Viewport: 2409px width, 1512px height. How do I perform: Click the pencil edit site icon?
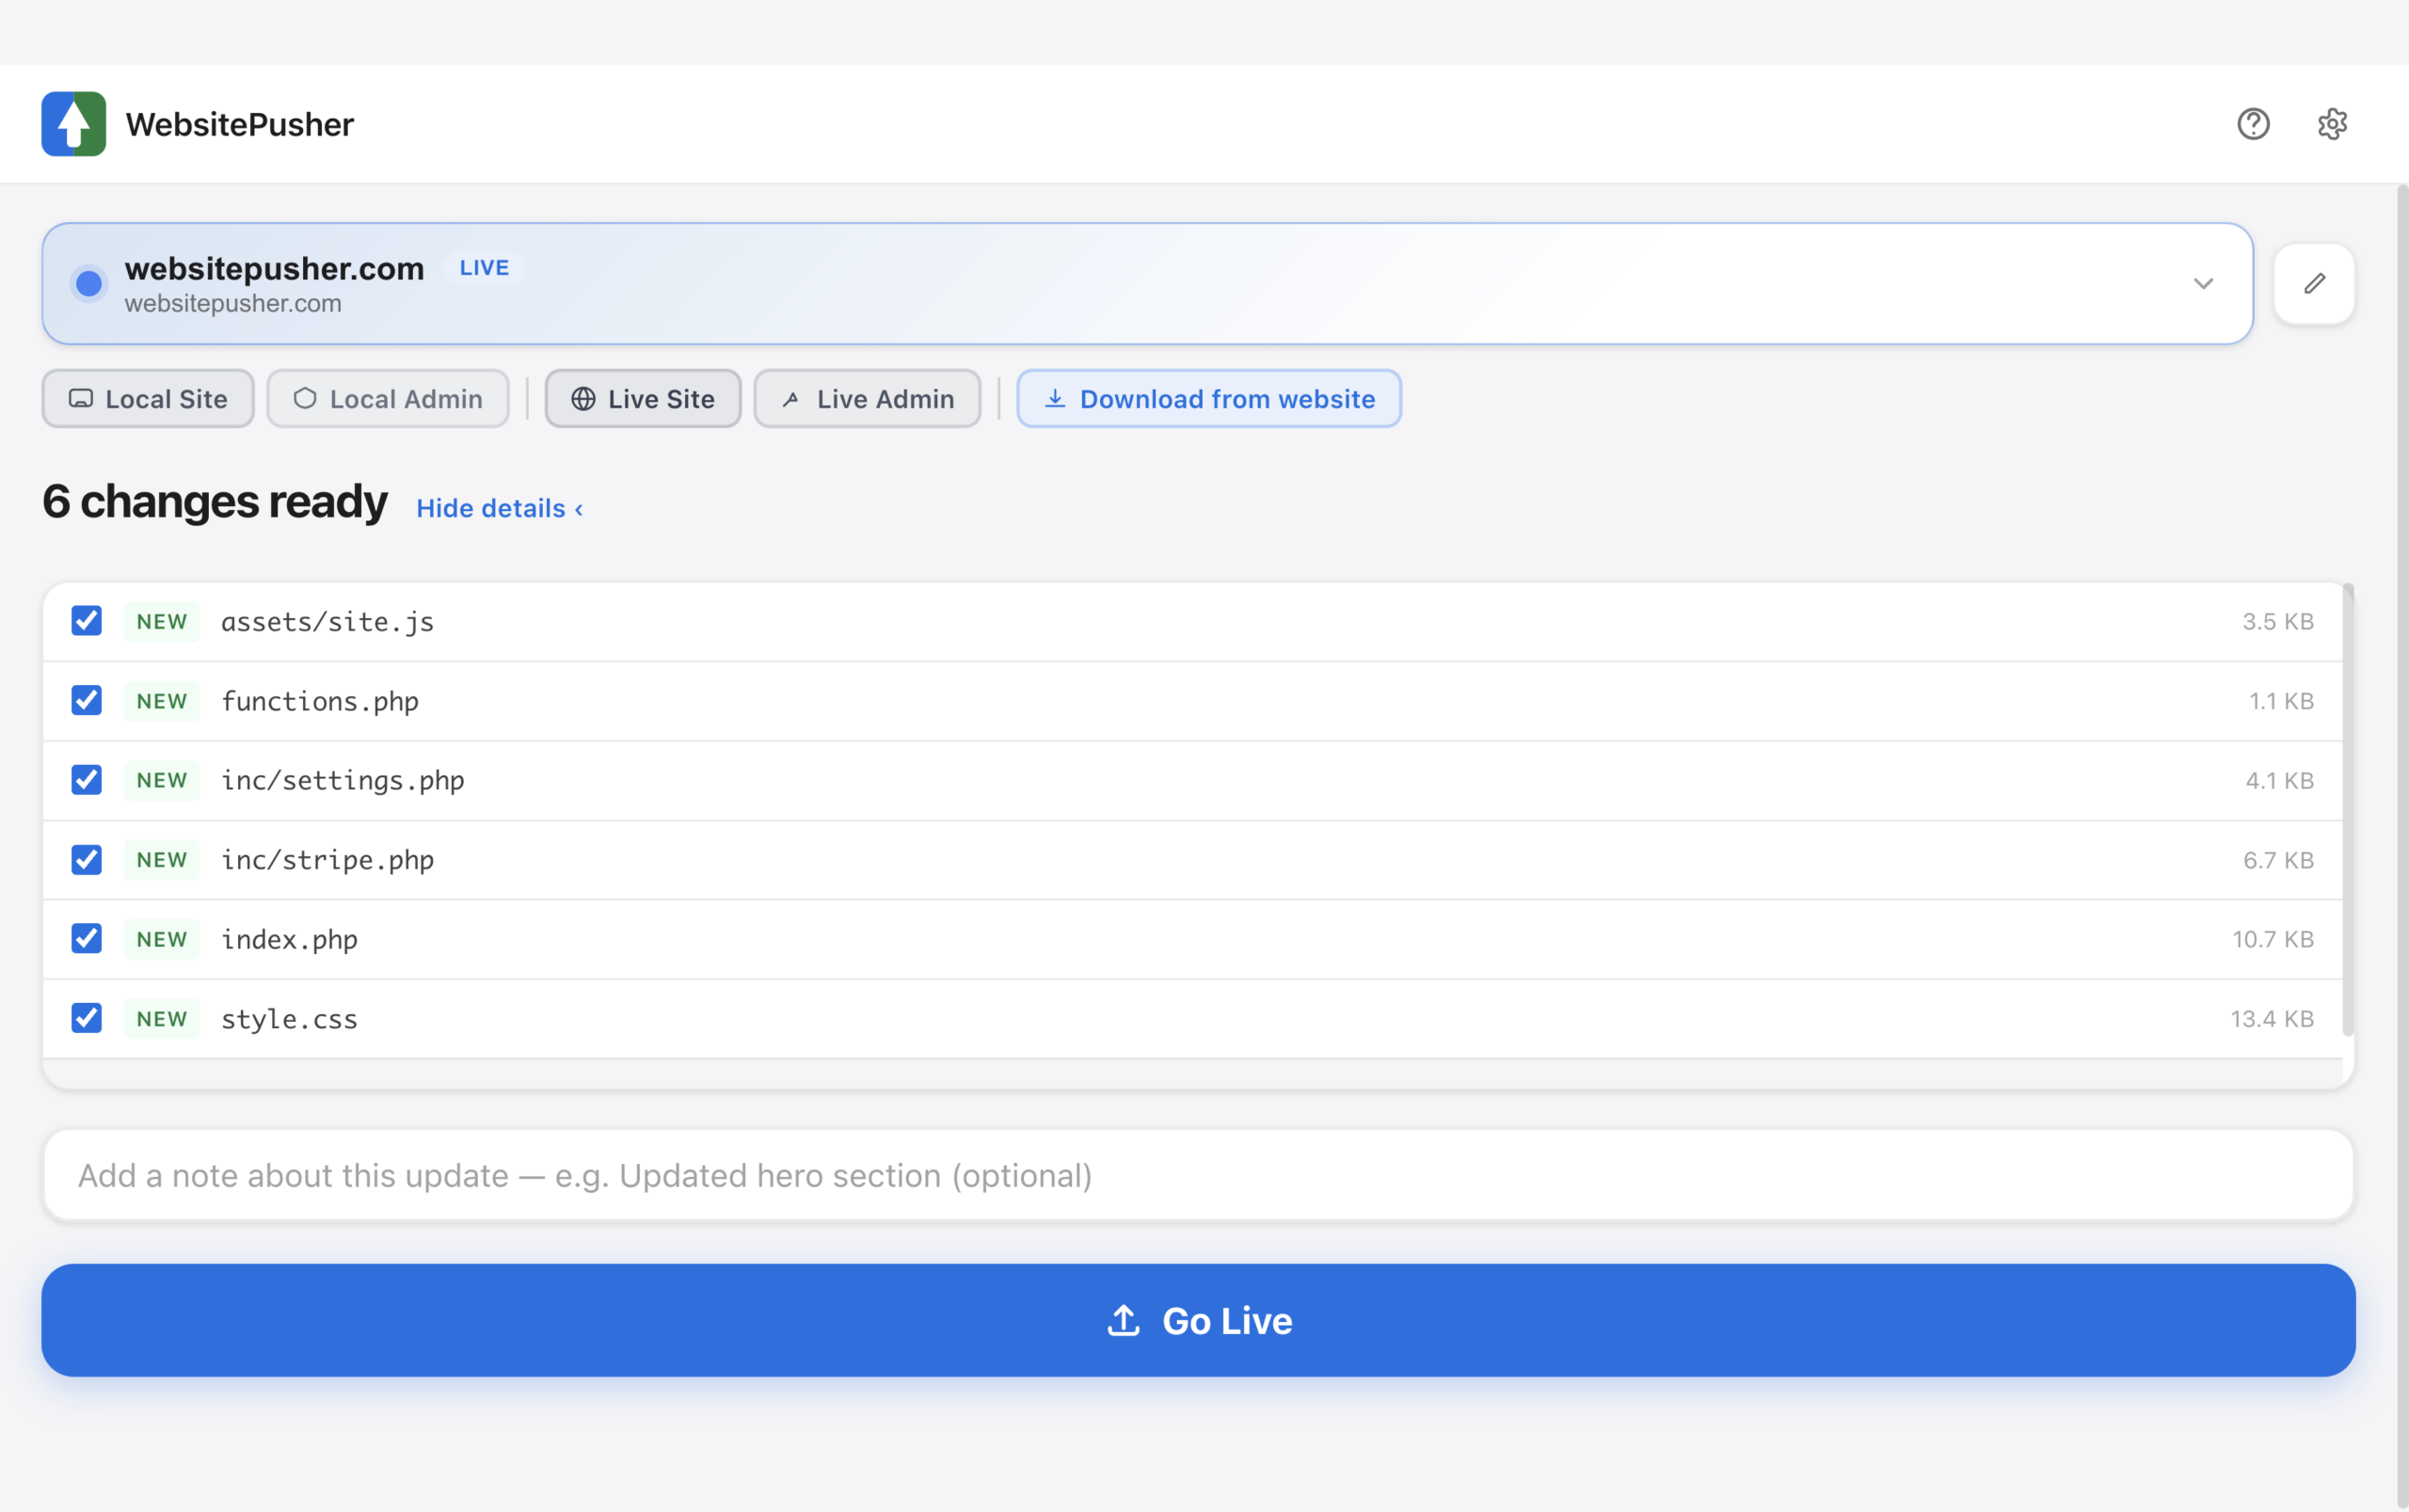tap(2314, 284)
